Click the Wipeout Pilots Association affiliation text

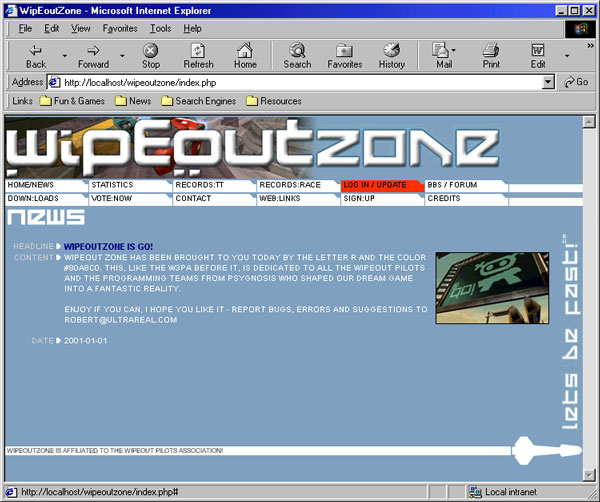click(x=115, y=451)
